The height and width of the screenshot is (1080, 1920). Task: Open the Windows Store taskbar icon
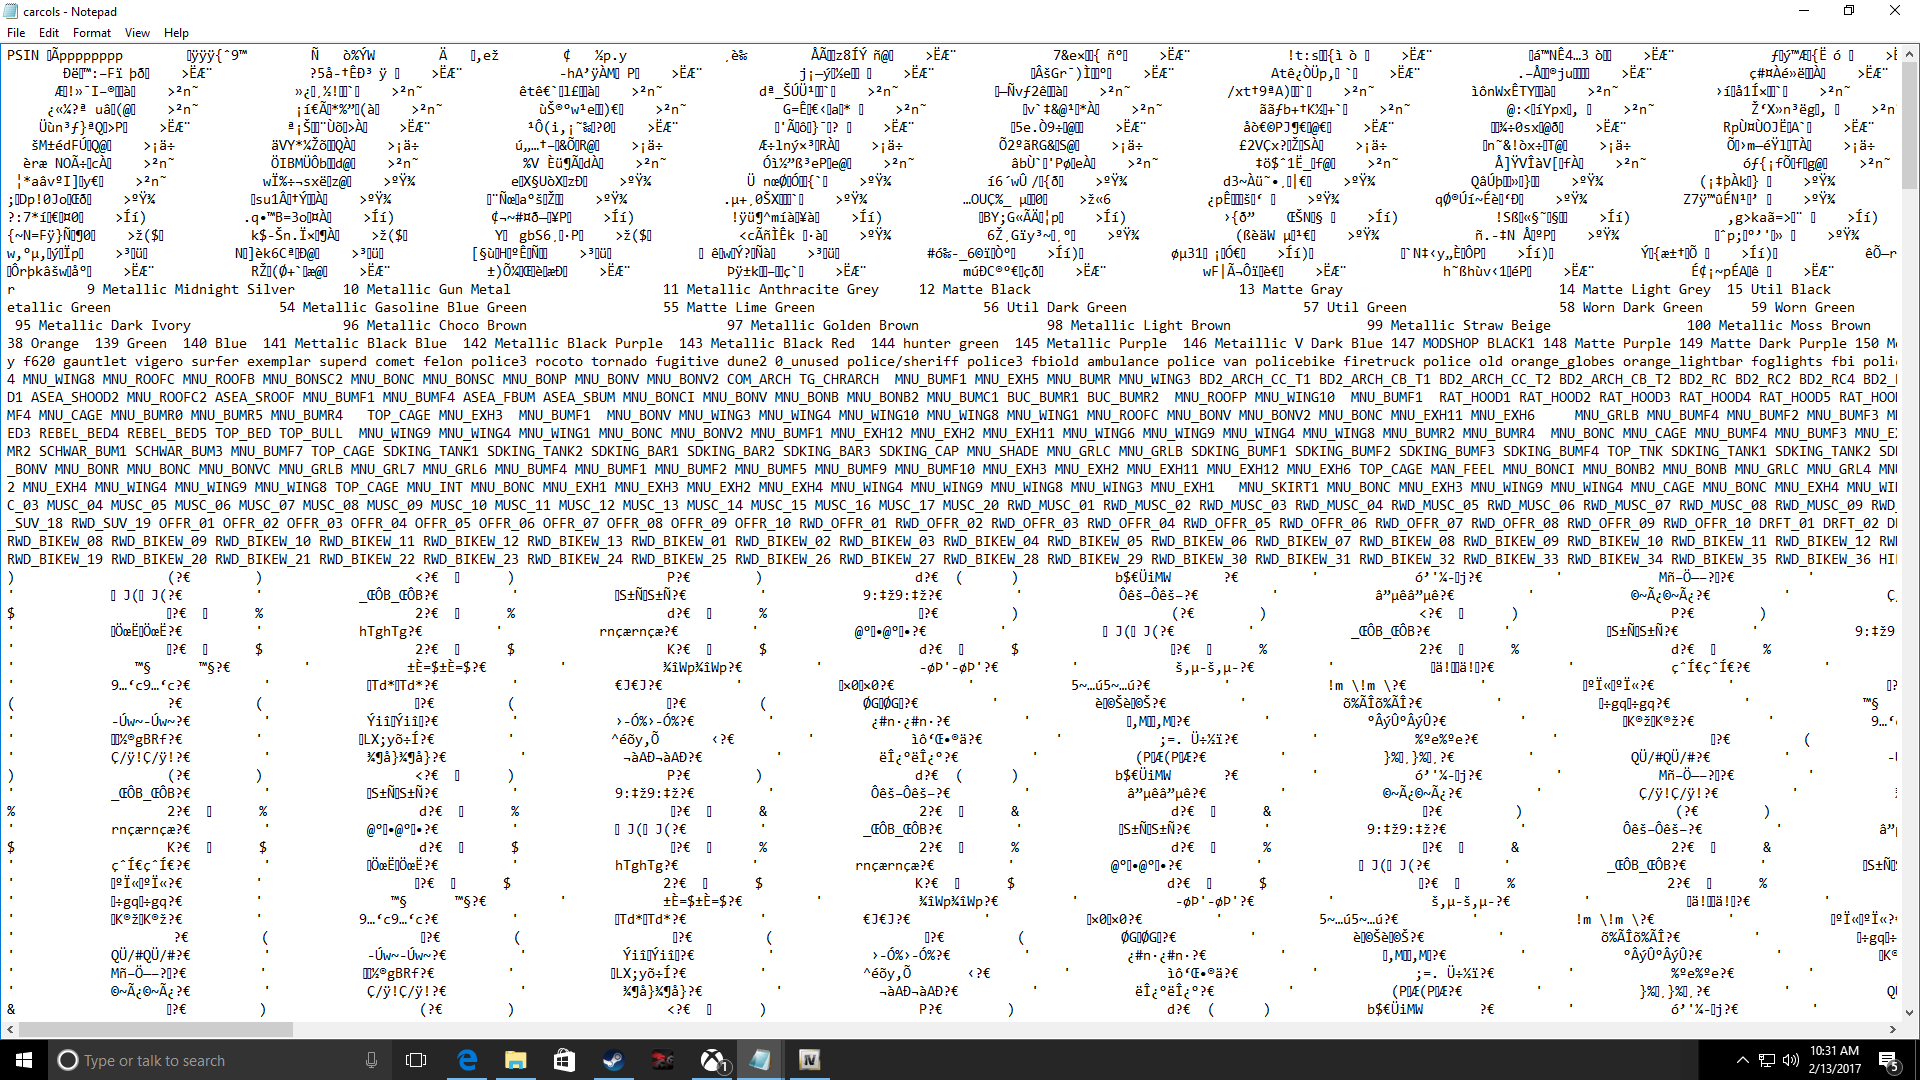tap(564, 1060)
